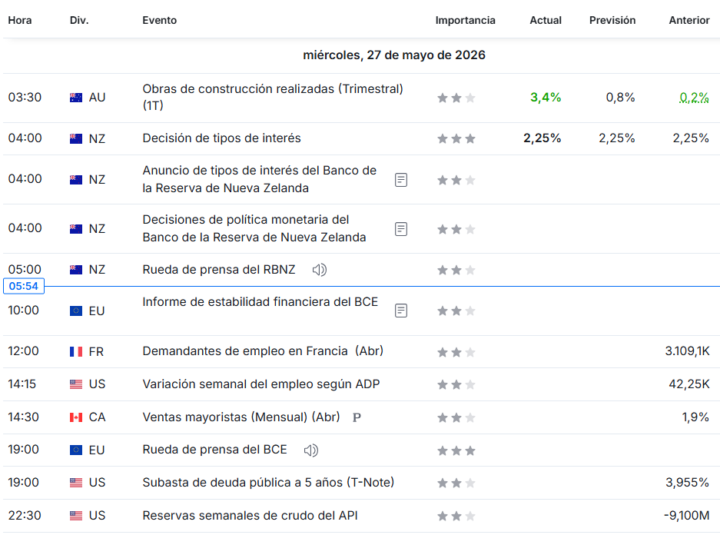The height and width of the screenshot is (535, 720).
Task: Click importance stars for Demandantes de empleo en Francia
Action: pyautogui.click(x=456, y=352)
